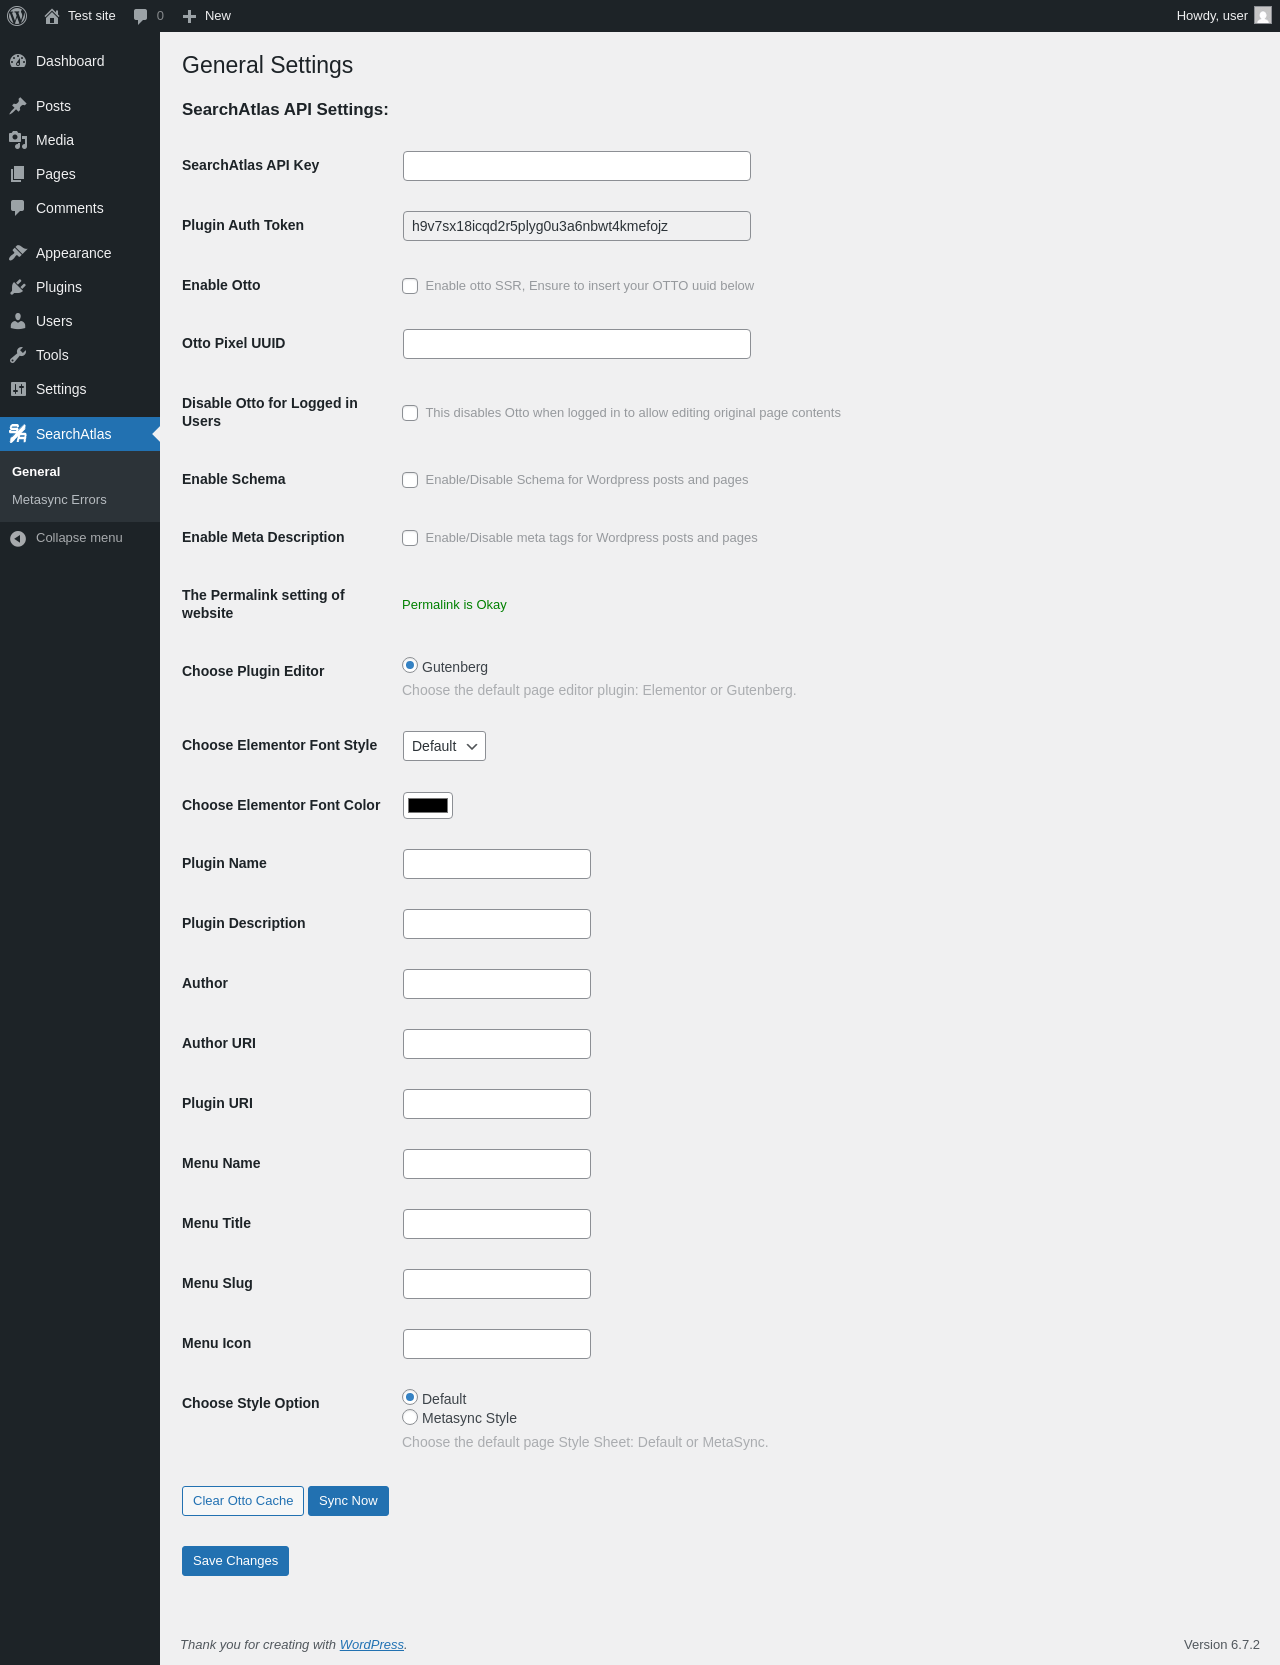Visit the Test site link
The image size is (1280, 1665).
tap(92, 16)
